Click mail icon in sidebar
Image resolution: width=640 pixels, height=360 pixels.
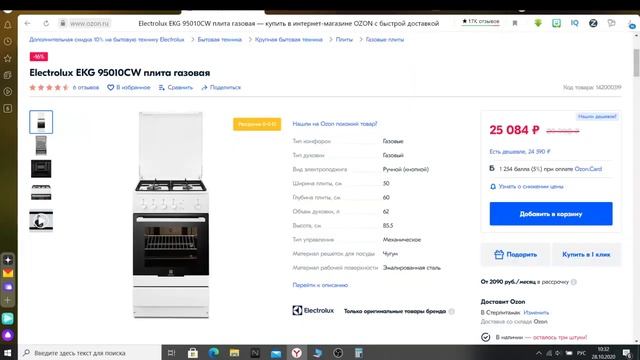8,273
